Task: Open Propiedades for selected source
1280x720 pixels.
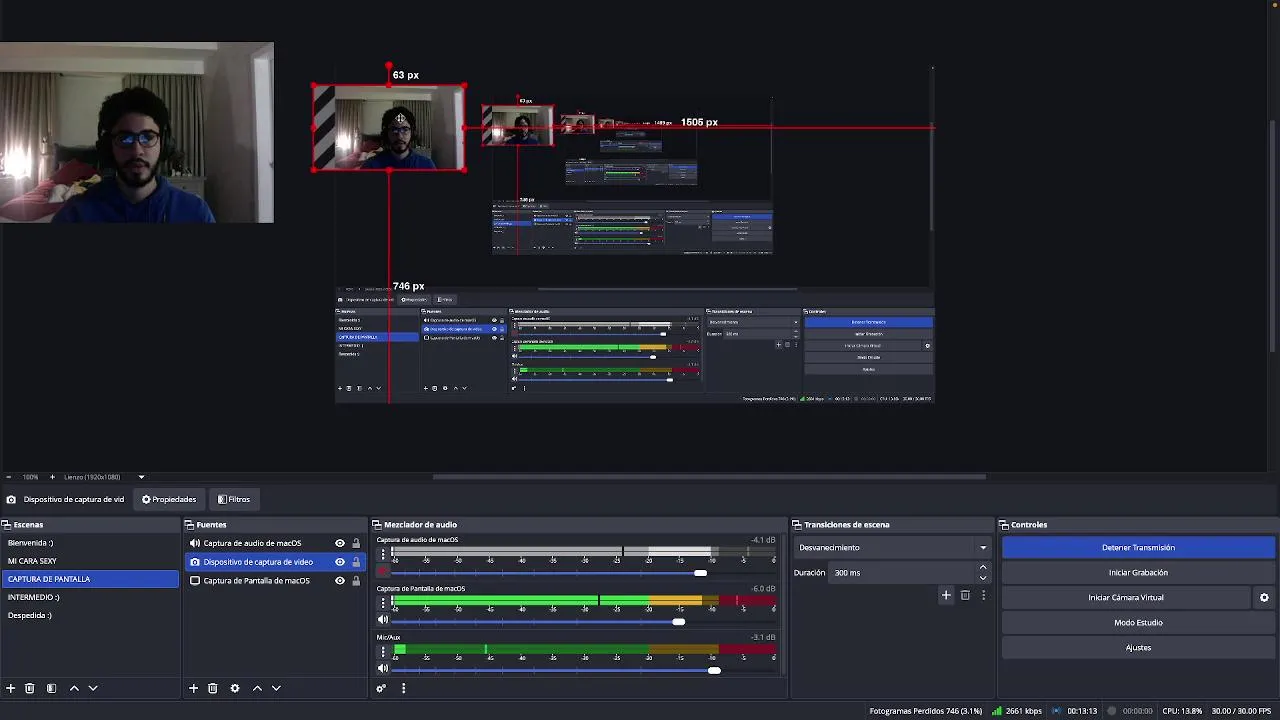Action: click(169, 499)
